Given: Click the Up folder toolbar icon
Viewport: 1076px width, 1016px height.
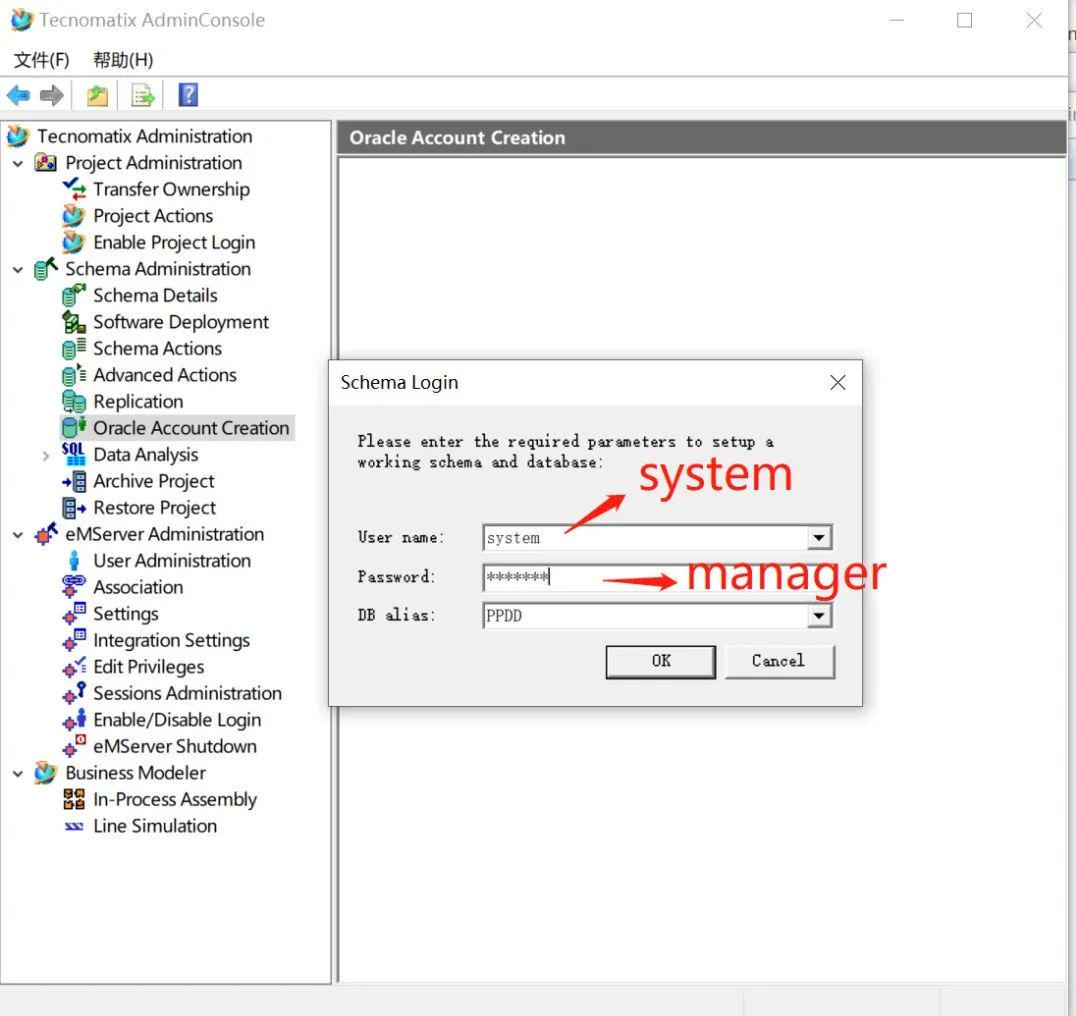Looking at the screenshot, I should [97, 95].
